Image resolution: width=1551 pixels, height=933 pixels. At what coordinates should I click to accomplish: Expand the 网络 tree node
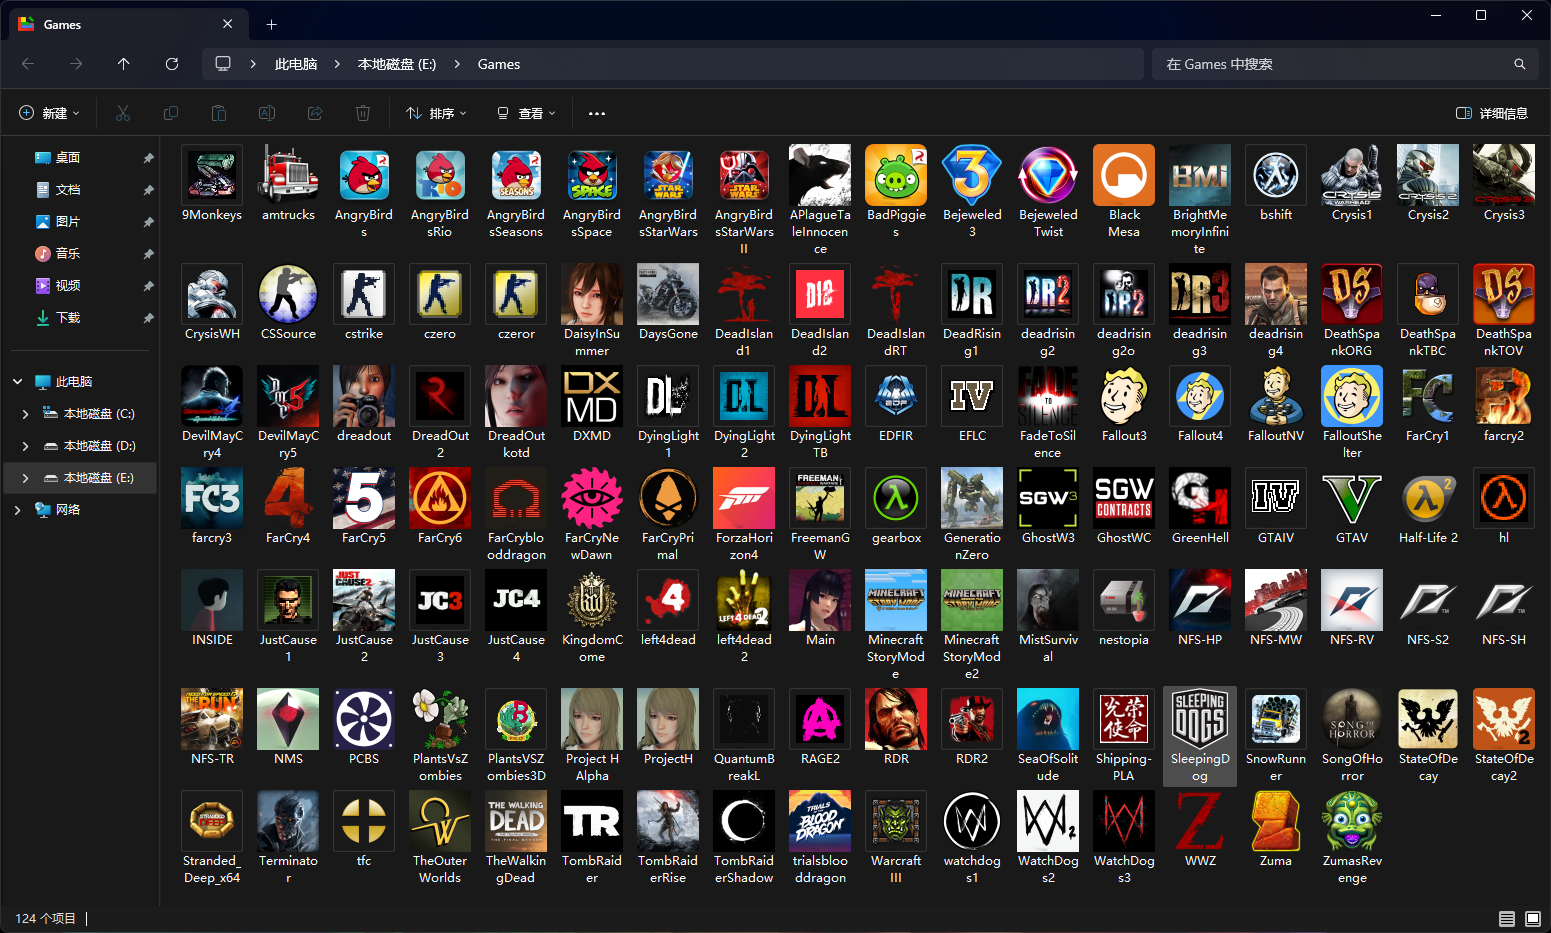point(17,510)
